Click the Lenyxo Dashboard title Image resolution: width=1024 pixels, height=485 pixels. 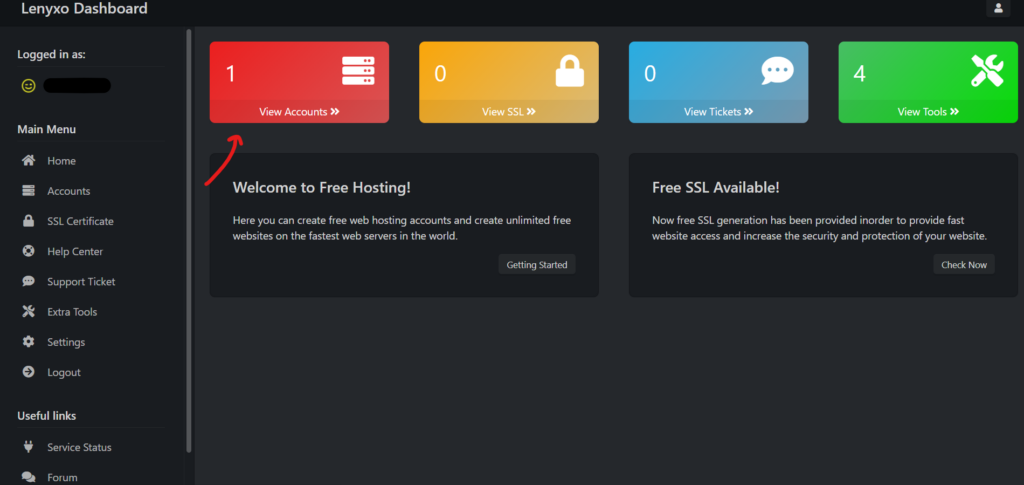[x=84, y=8]
